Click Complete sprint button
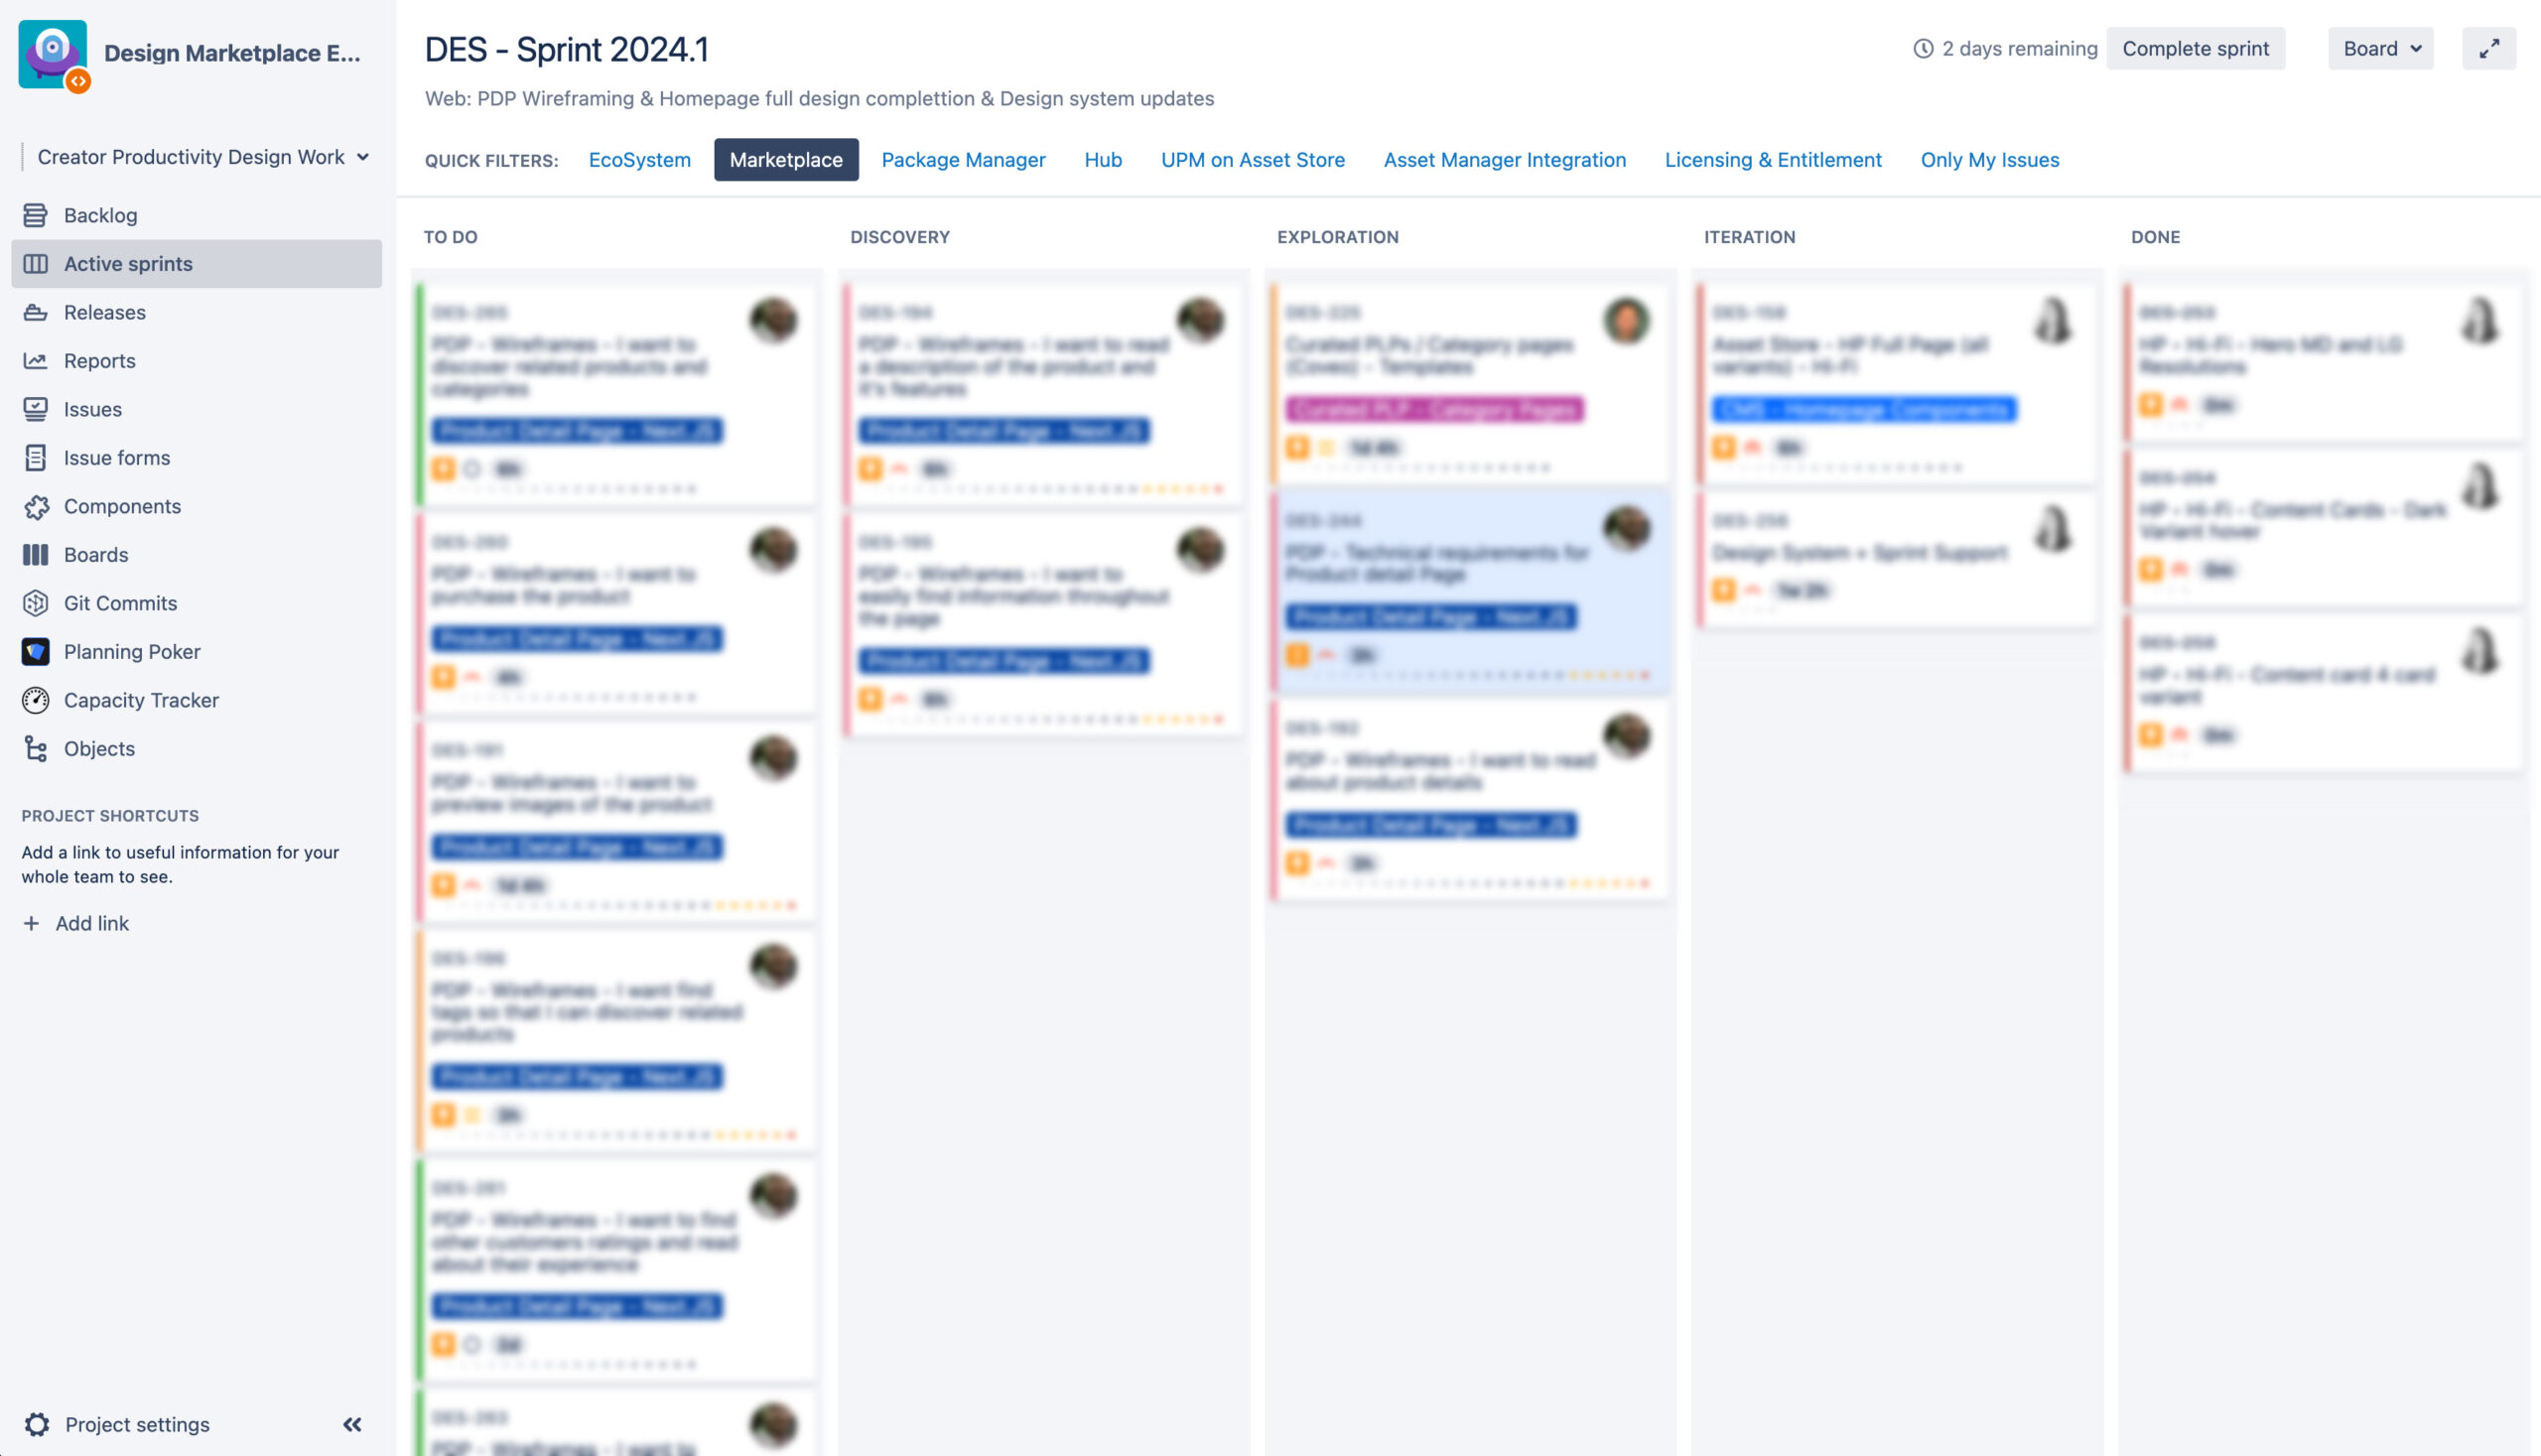 click(x=2196, y=47)
